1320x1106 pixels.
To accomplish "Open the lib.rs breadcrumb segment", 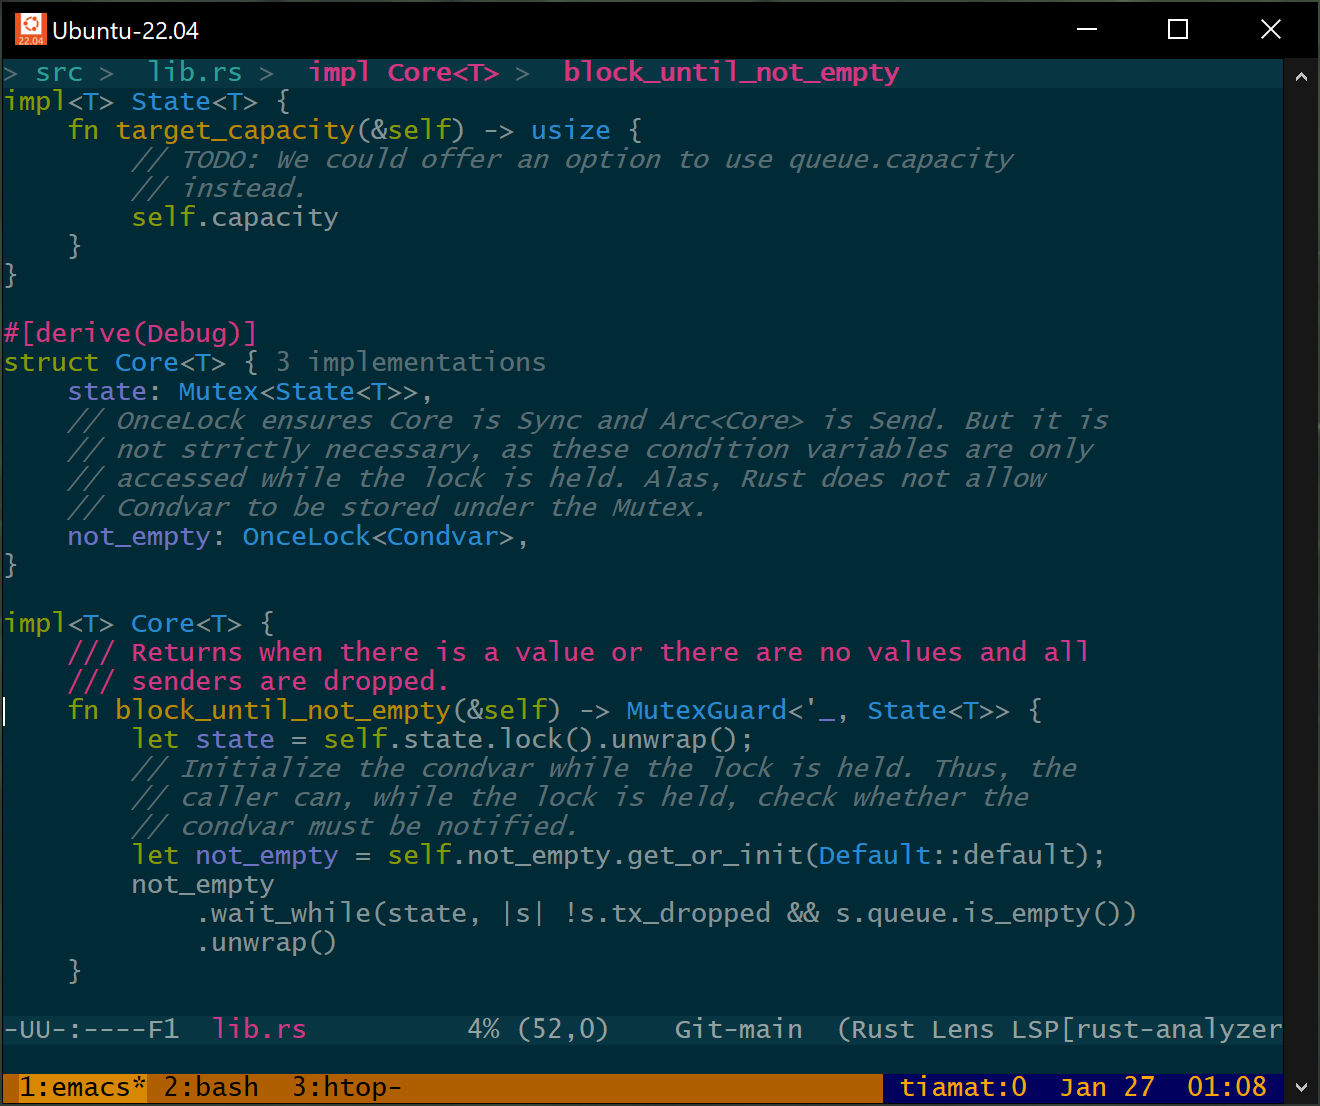I will [x=195, y=73].
